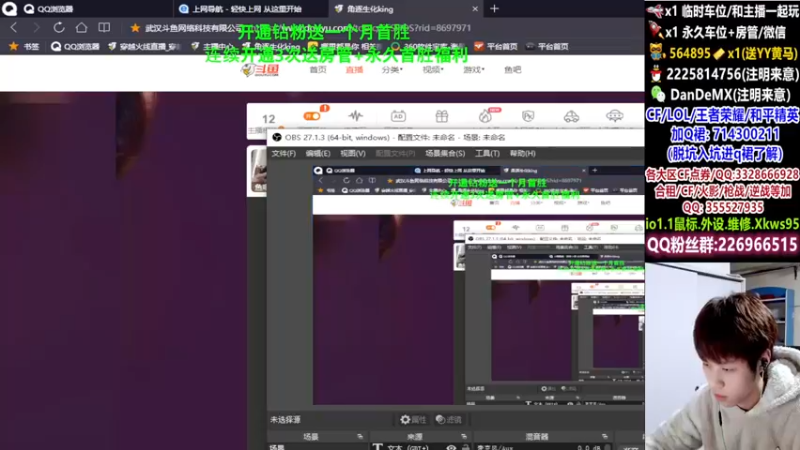Open the flame icon with NEW badge

tap(486, 116)
